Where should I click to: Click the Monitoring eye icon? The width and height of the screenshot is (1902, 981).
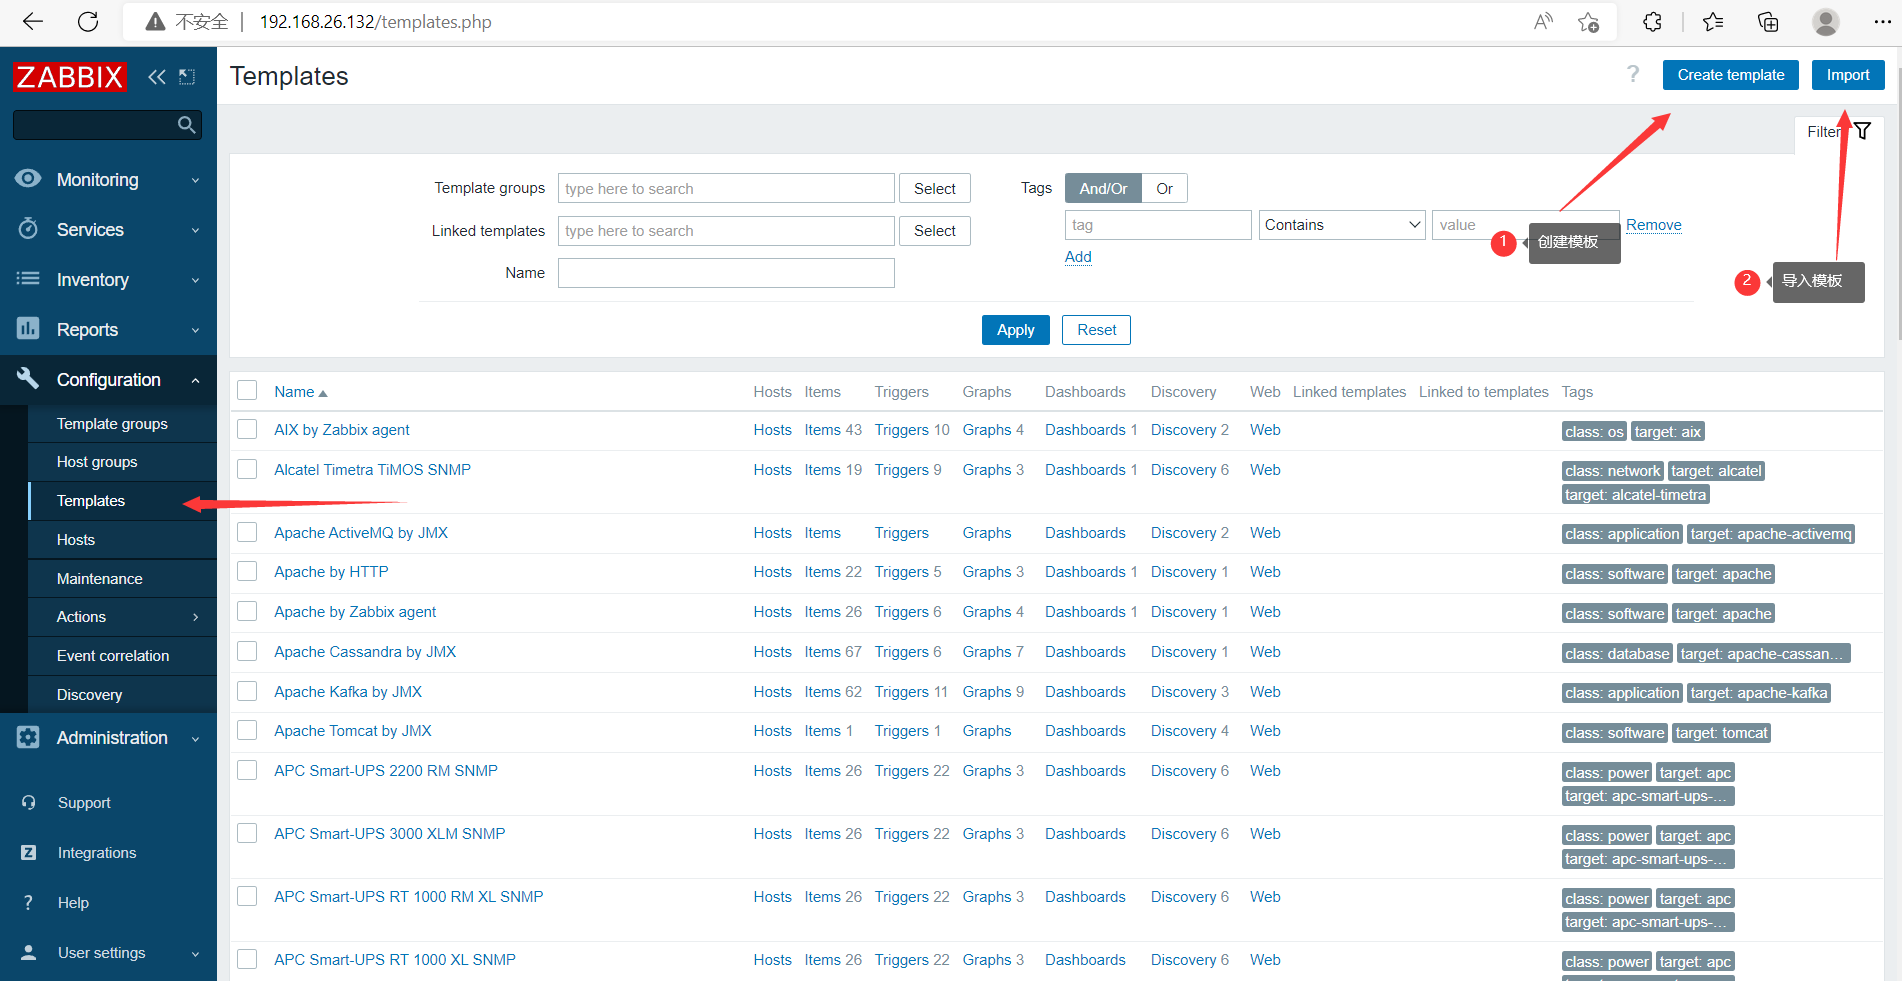tap(28, 179)
